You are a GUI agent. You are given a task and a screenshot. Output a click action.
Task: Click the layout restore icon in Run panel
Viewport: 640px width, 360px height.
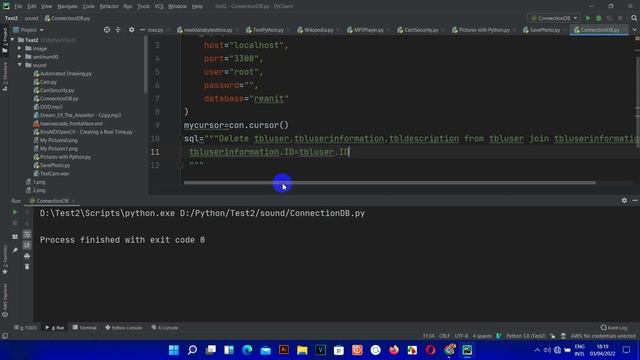pos(15,237)
